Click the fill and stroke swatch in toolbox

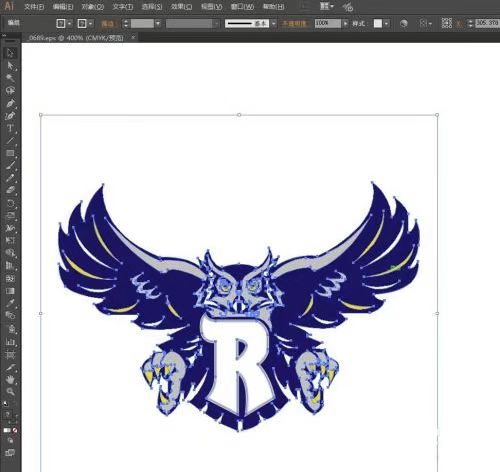click(x=7, y=415)
